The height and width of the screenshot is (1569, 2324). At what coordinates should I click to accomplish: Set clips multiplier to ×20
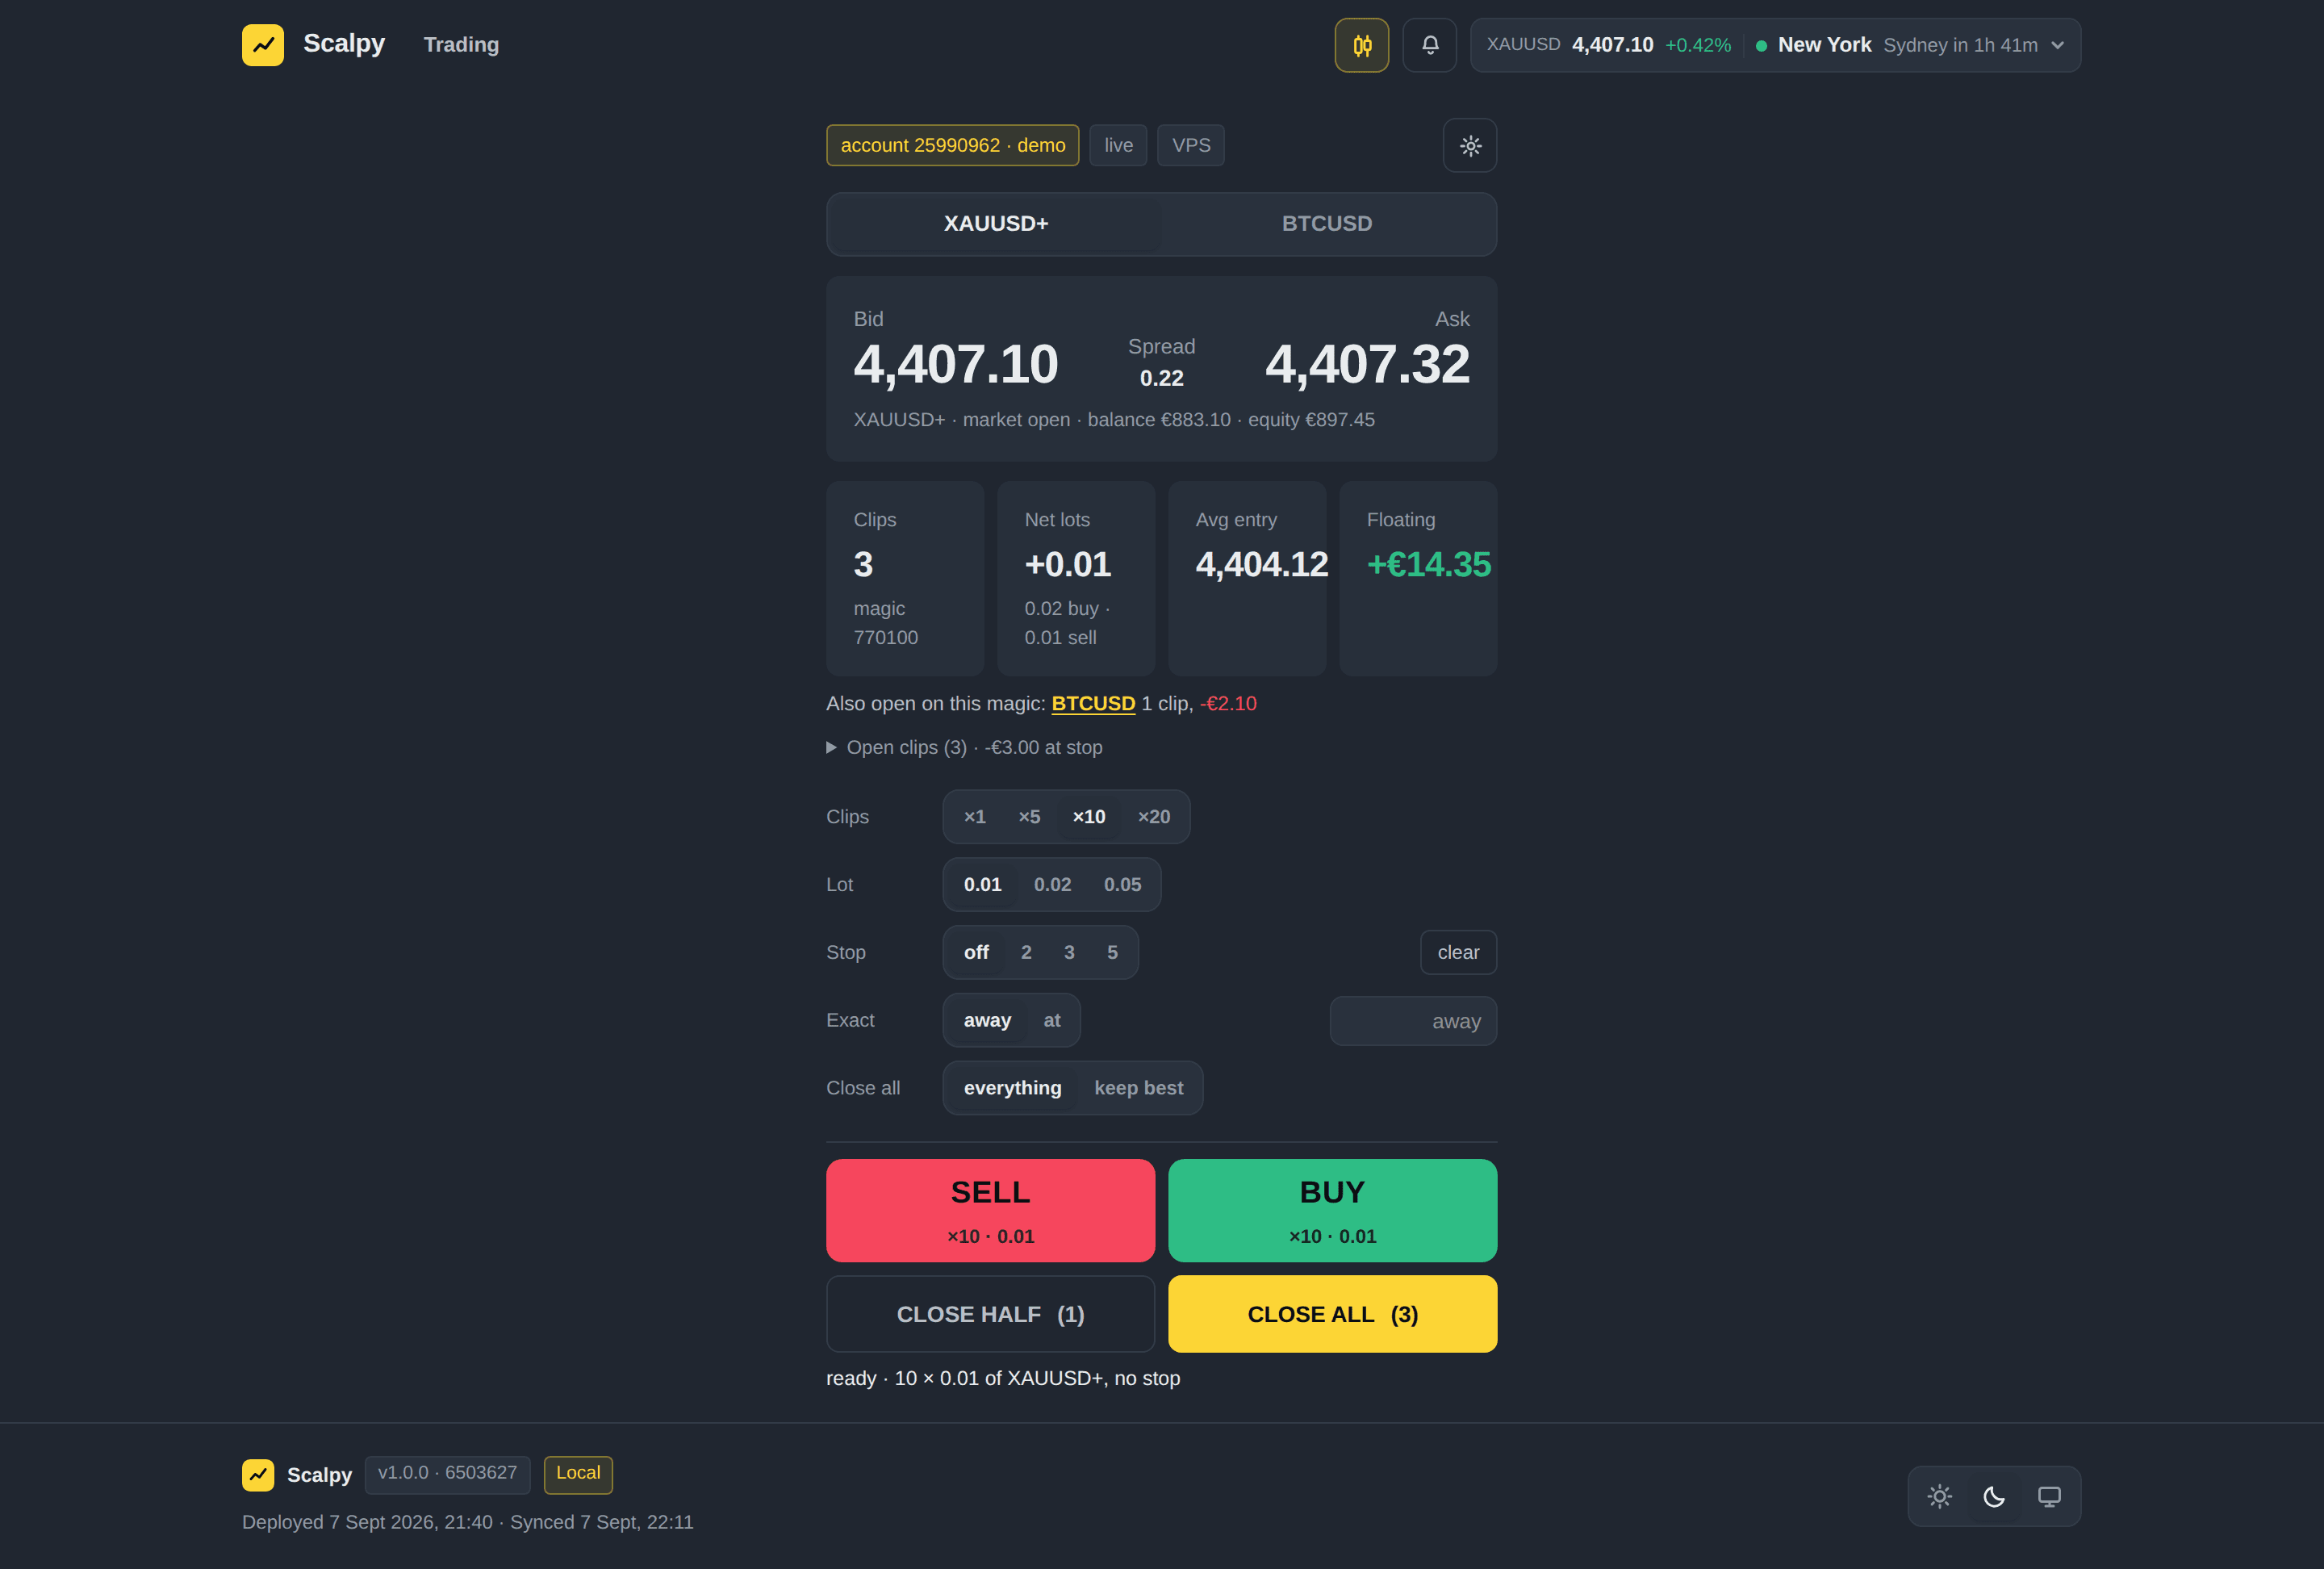pos(1153,817)
